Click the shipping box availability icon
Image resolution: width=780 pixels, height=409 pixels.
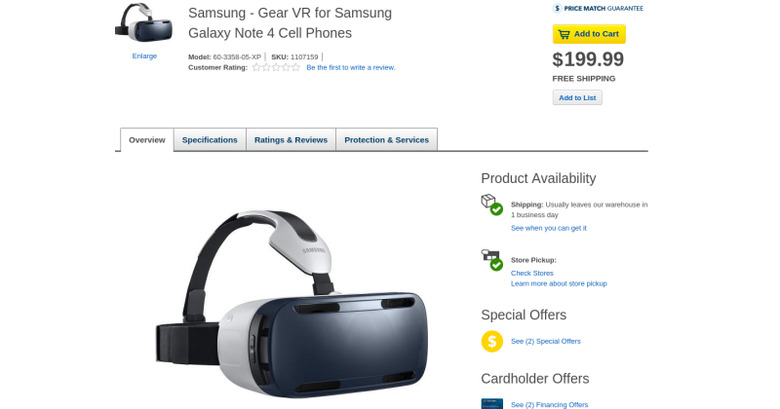click(491, 204)
